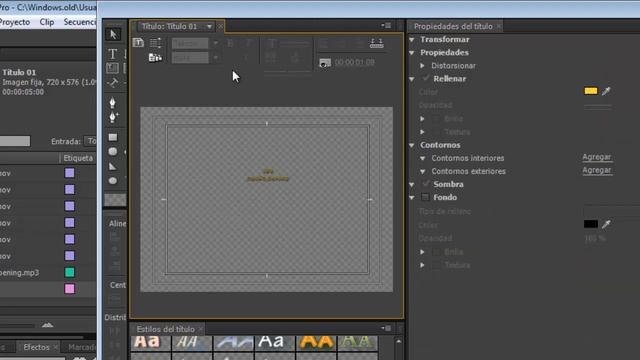Expand the Distorsionar group
The image size is (640, 360).
[x=422, y=66]
